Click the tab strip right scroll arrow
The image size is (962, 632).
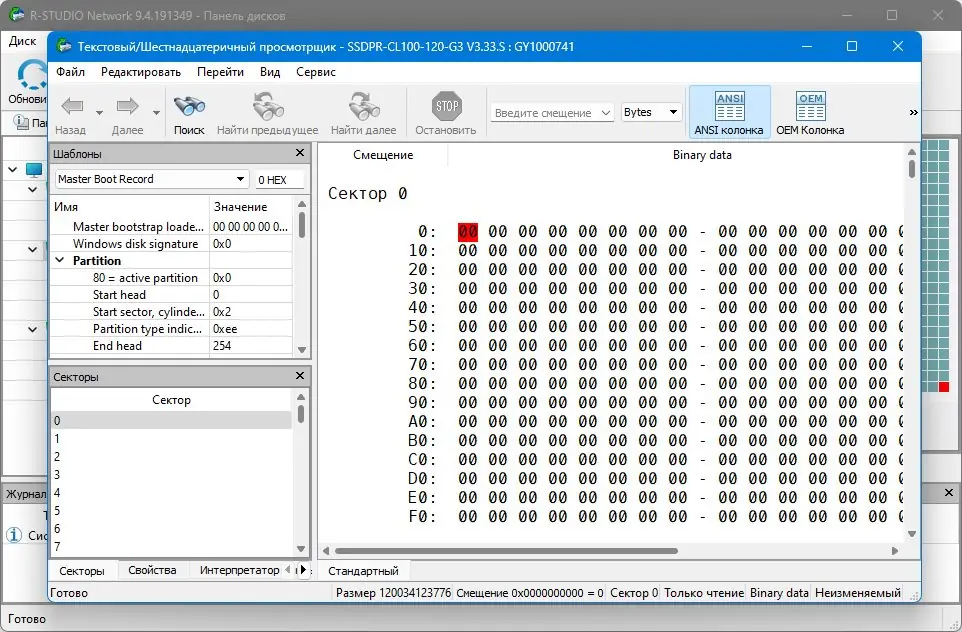[x=303, y=570]
